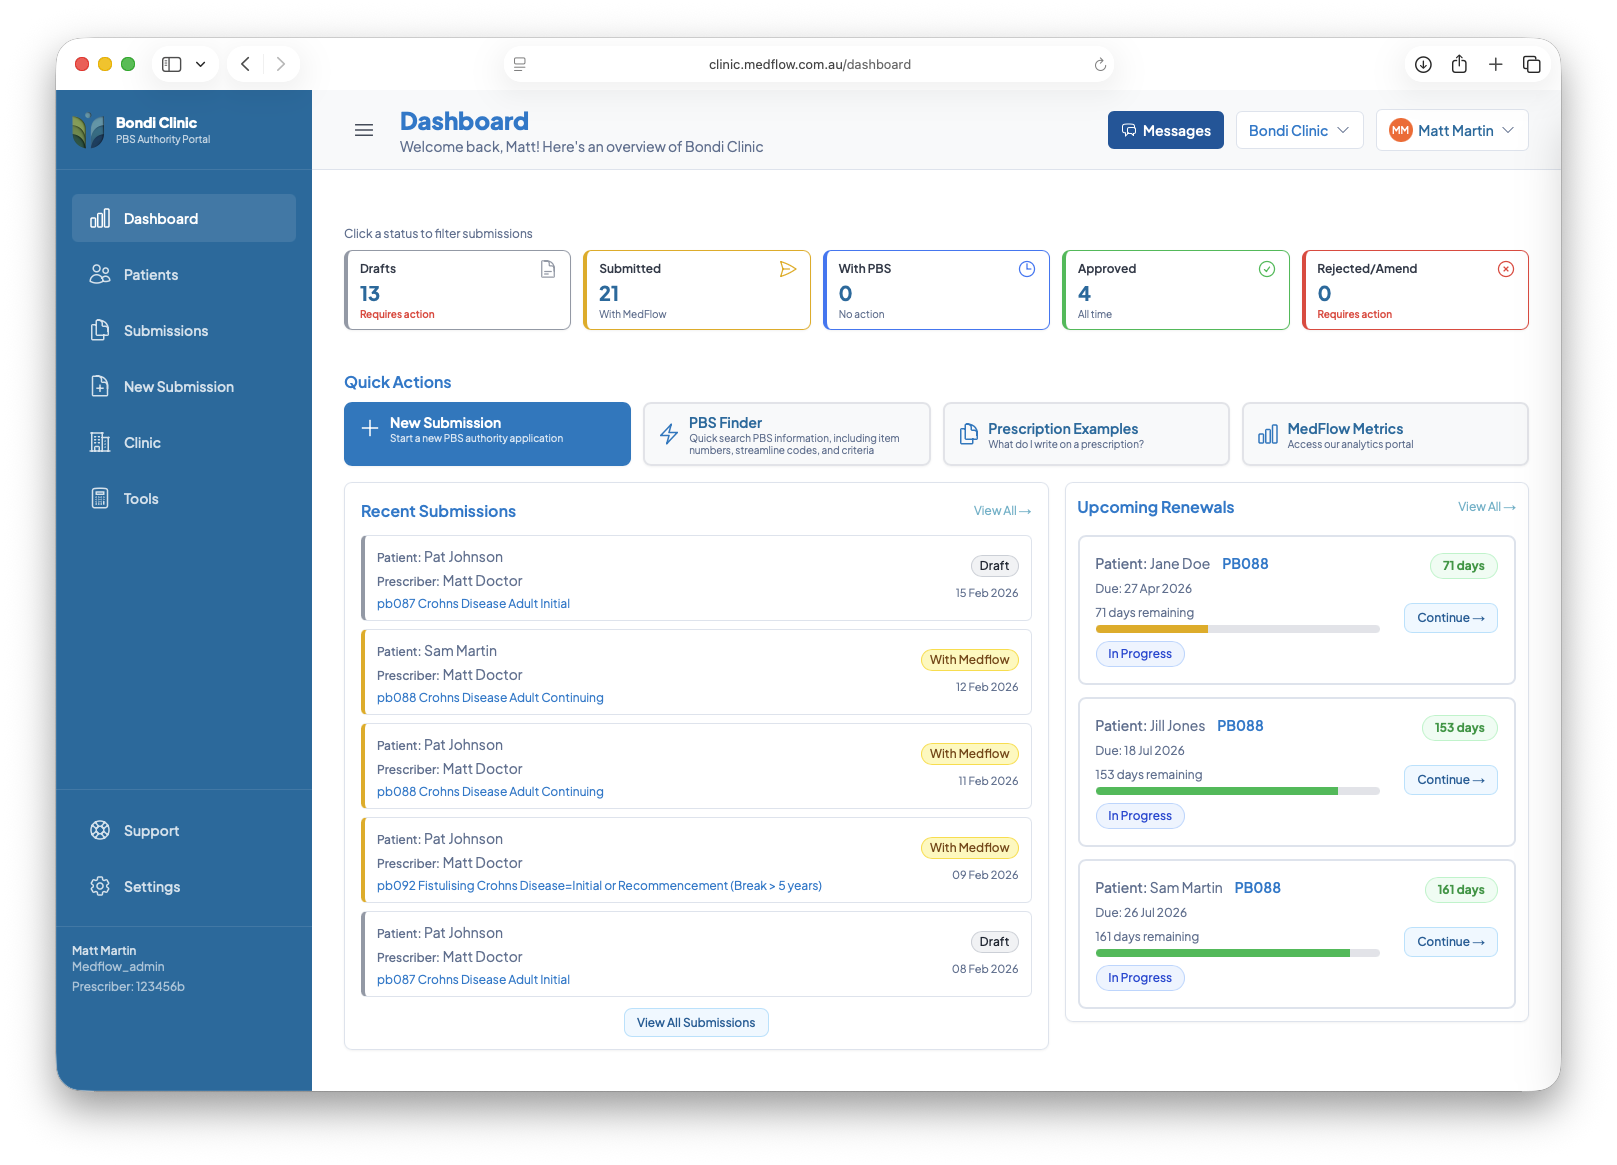The image size is (1617, 1165).
Task: Open the Support lifebuoy icon
Action: [x=100, y=831]
